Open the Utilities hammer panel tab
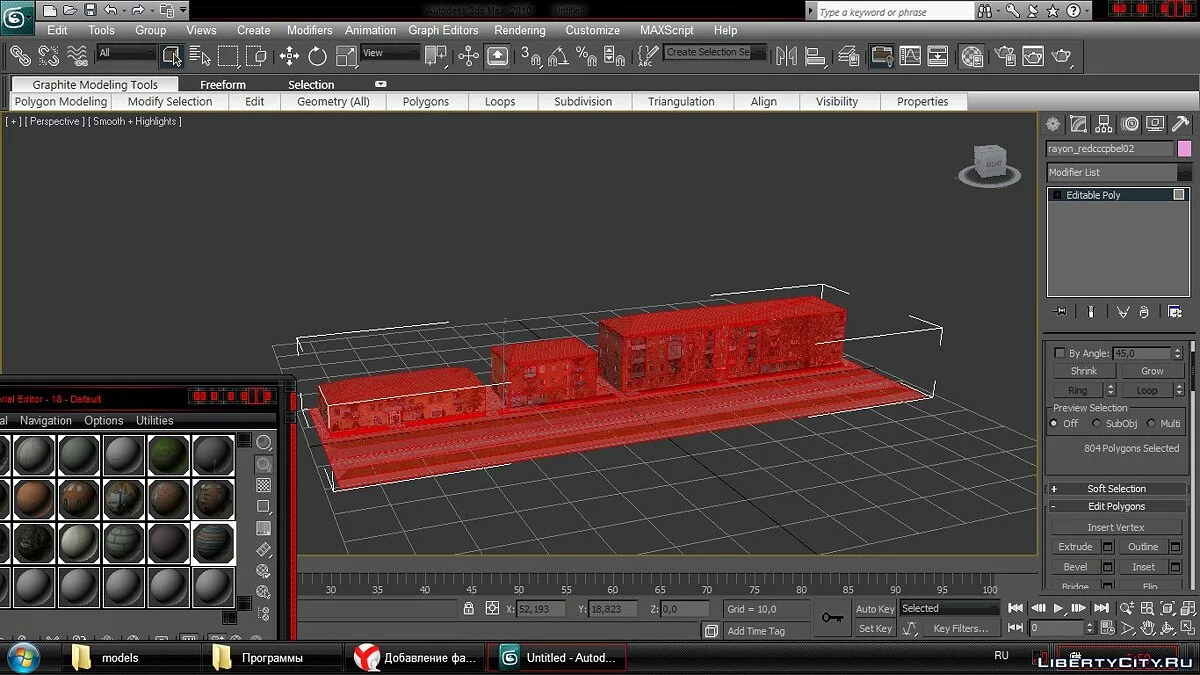1200x675 pixels. 1180,124
